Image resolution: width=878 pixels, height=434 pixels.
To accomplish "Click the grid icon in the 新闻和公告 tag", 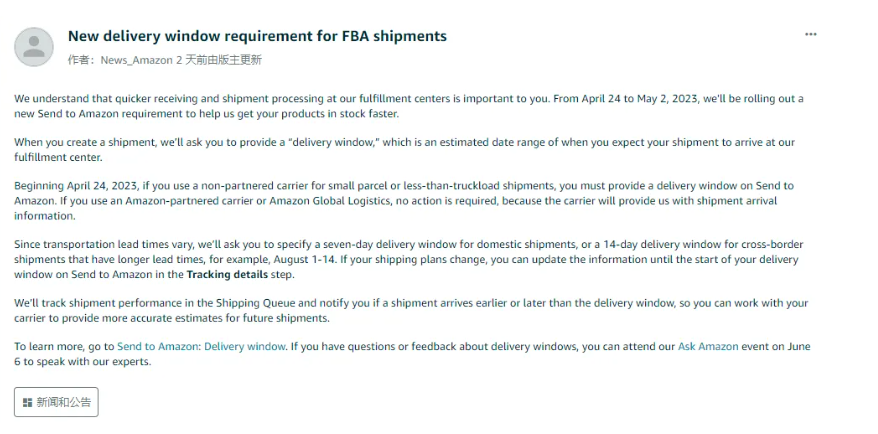I will (x=27, y=403).
